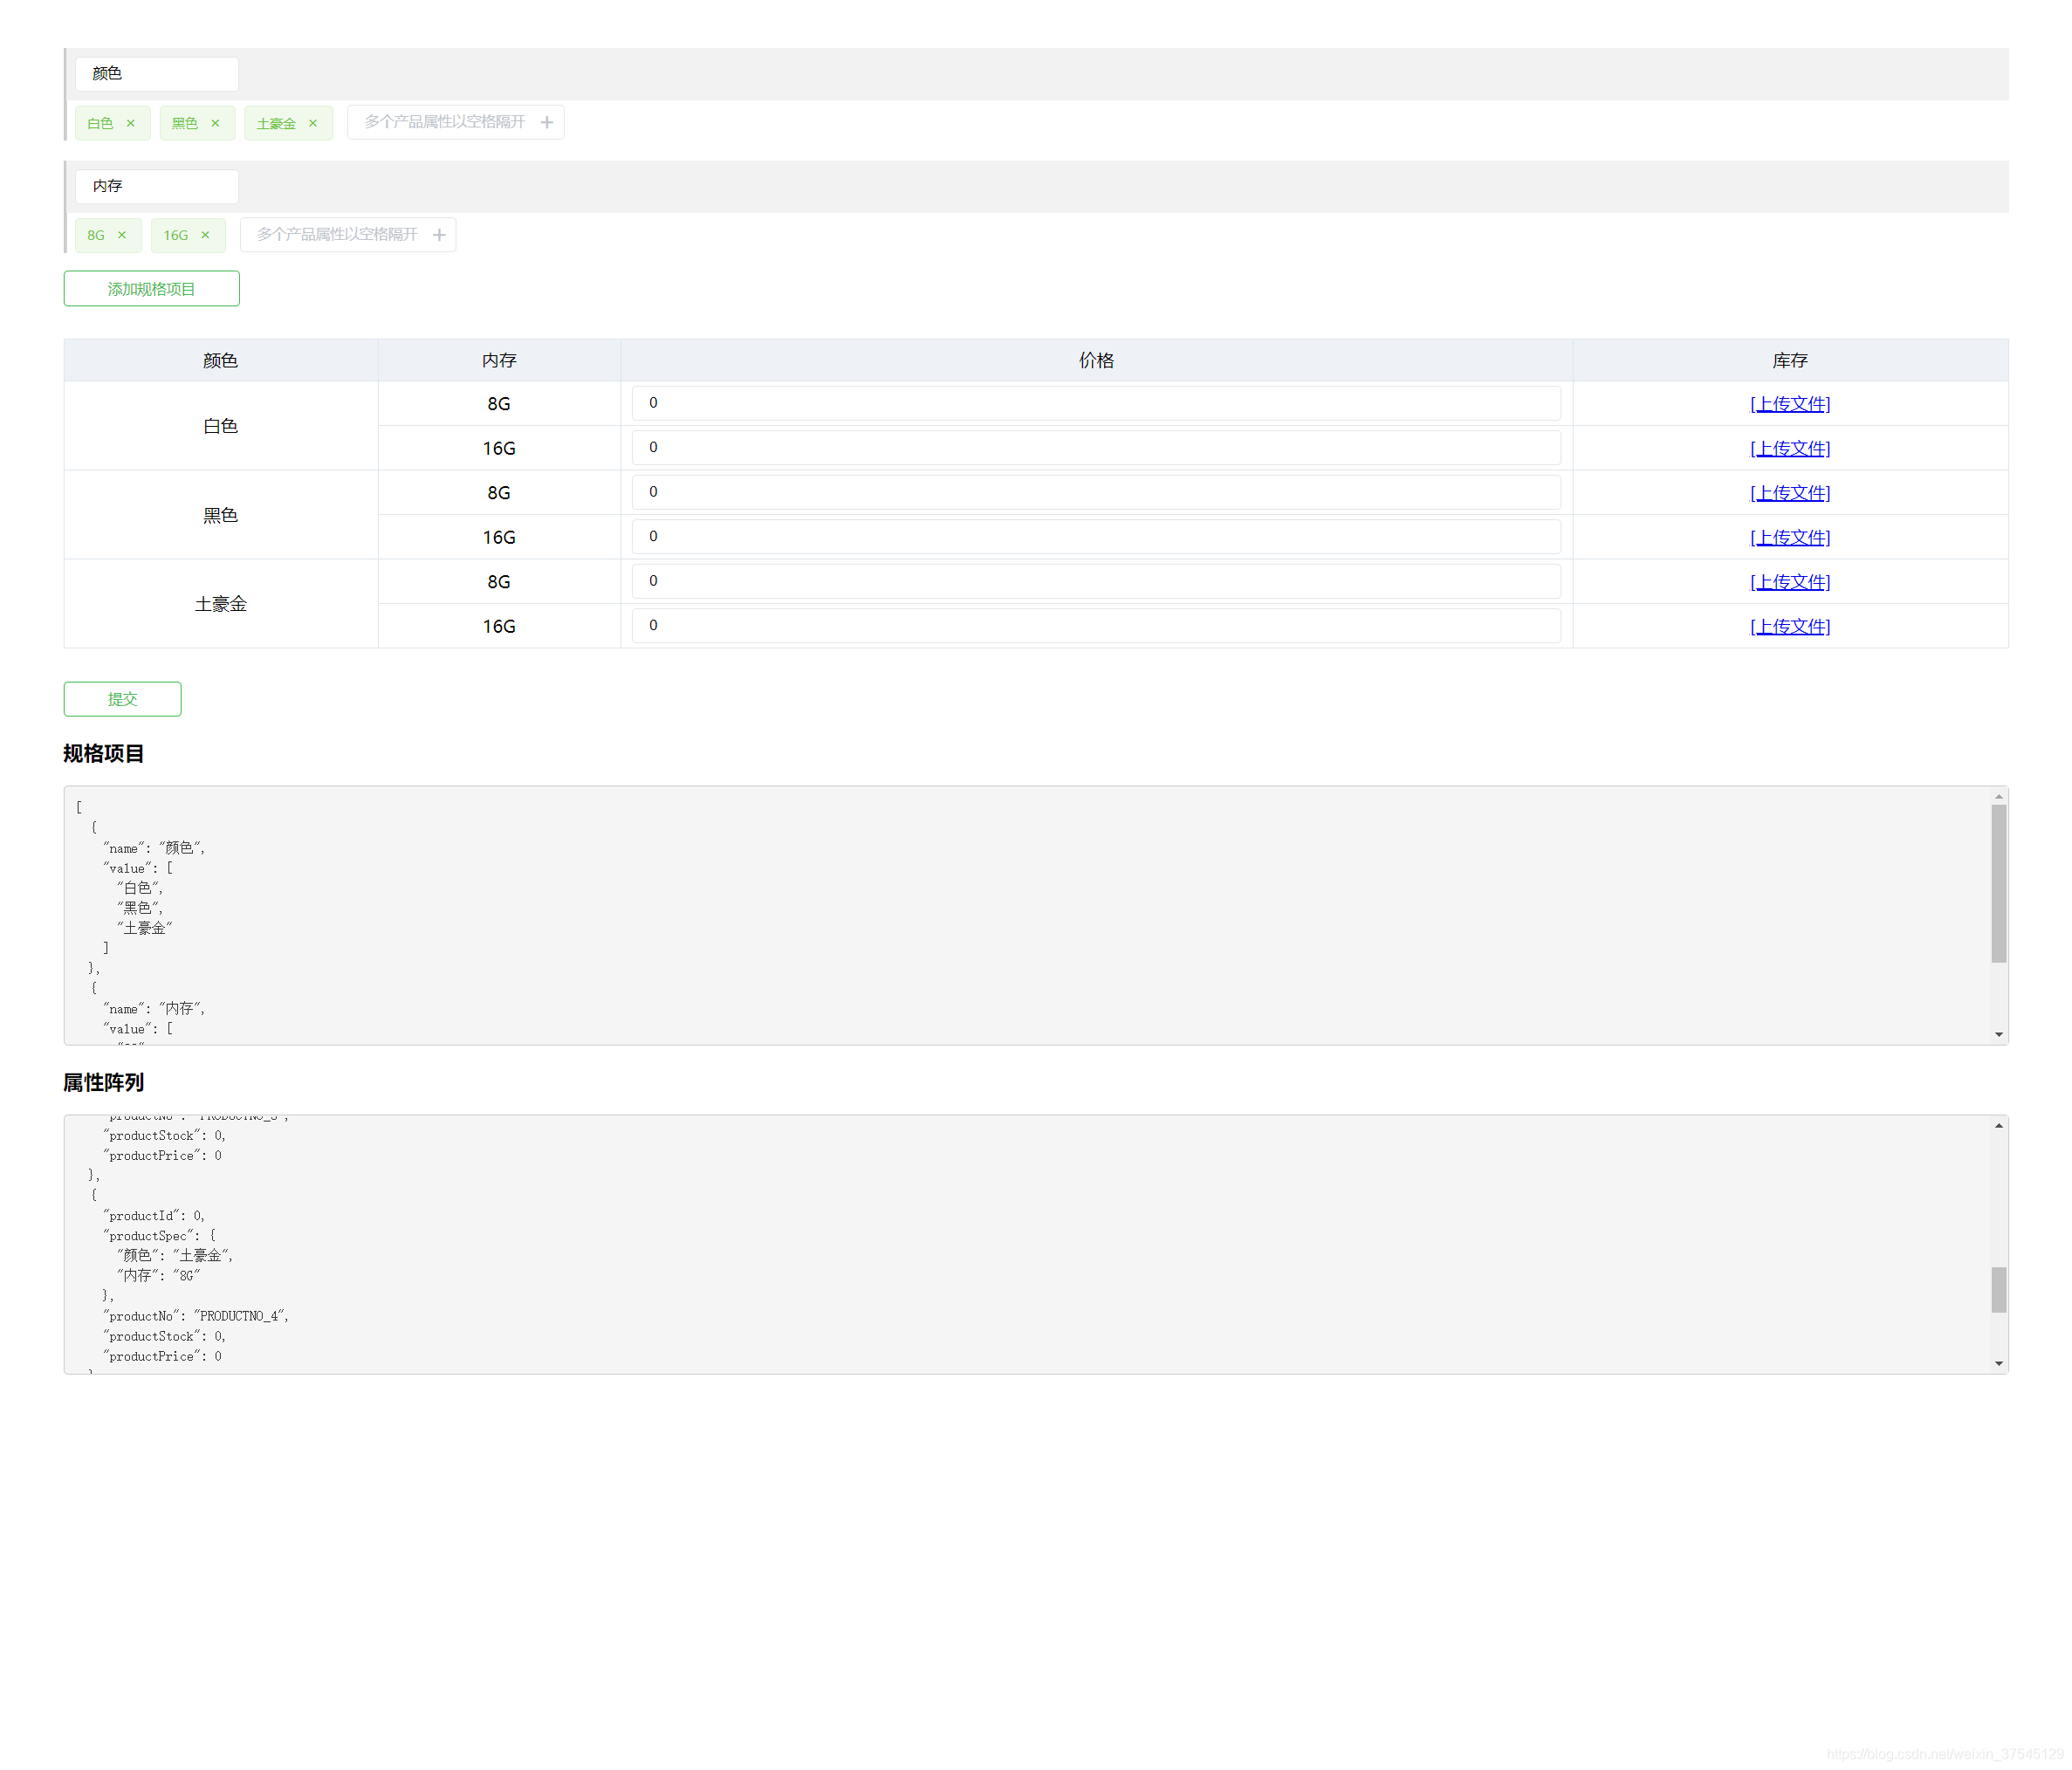
Task: Click the 内存 table column header
Action: pos(499,360)
